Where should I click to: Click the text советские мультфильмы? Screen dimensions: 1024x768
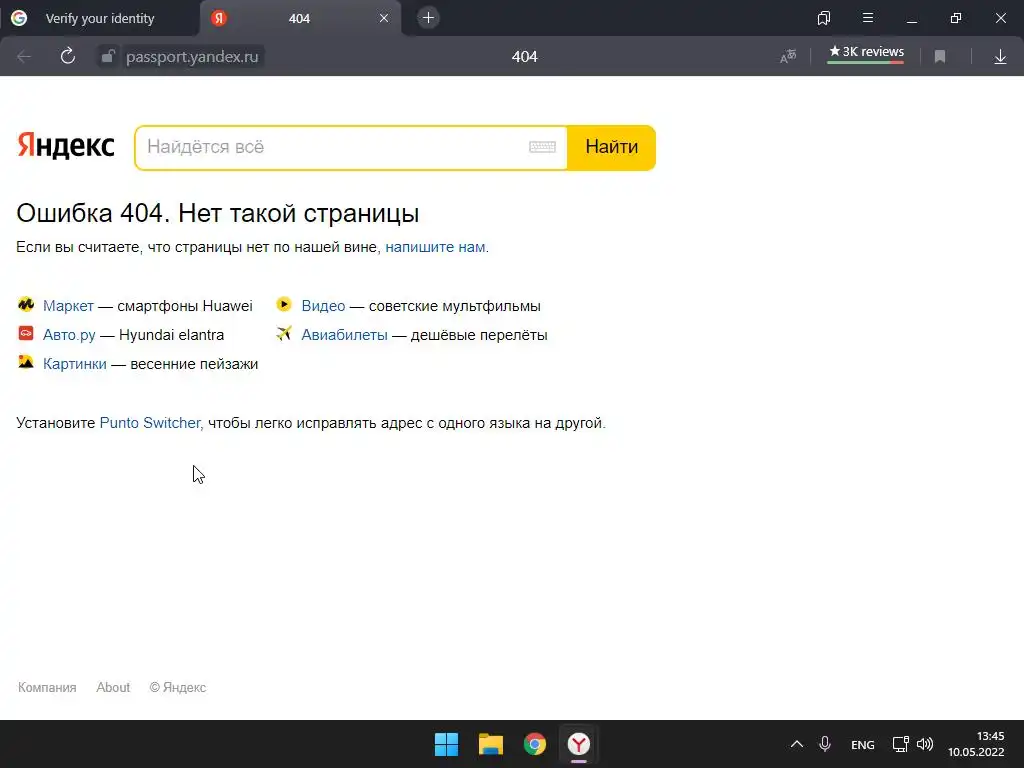455,306
